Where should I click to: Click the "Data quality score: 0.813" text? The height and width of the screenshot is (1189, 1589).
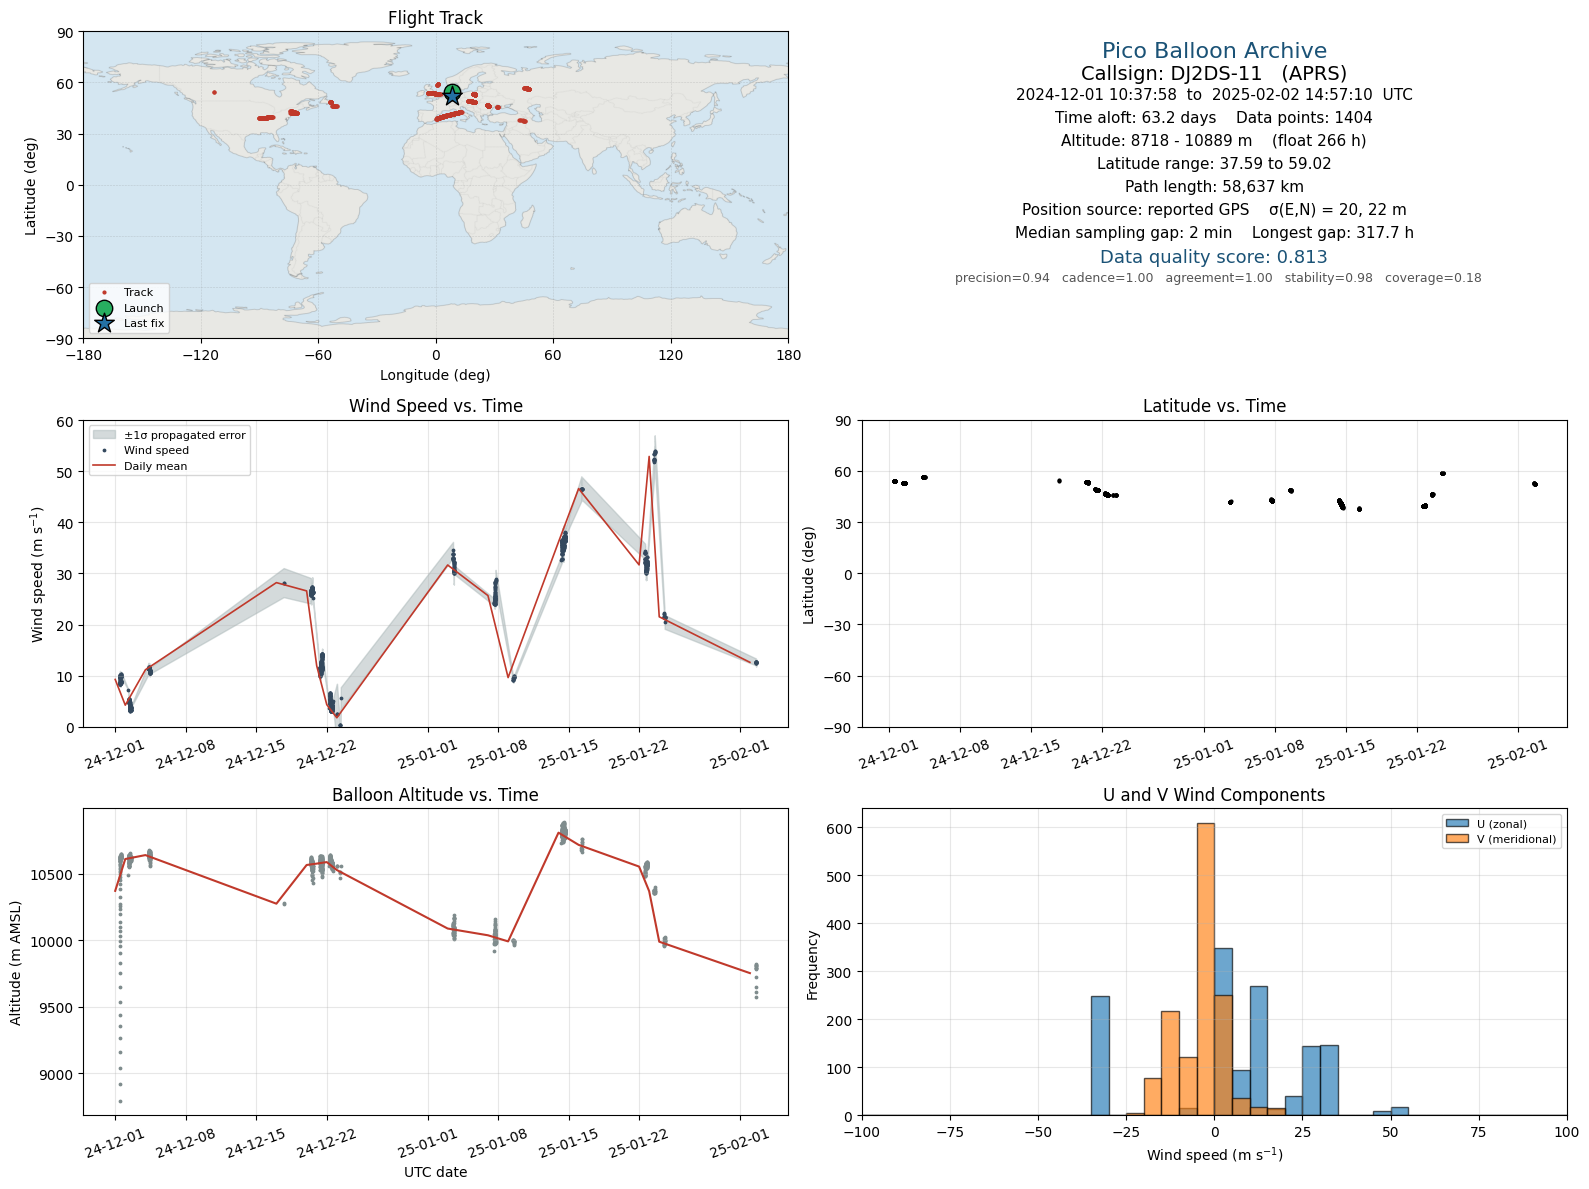coord(1214,257)
